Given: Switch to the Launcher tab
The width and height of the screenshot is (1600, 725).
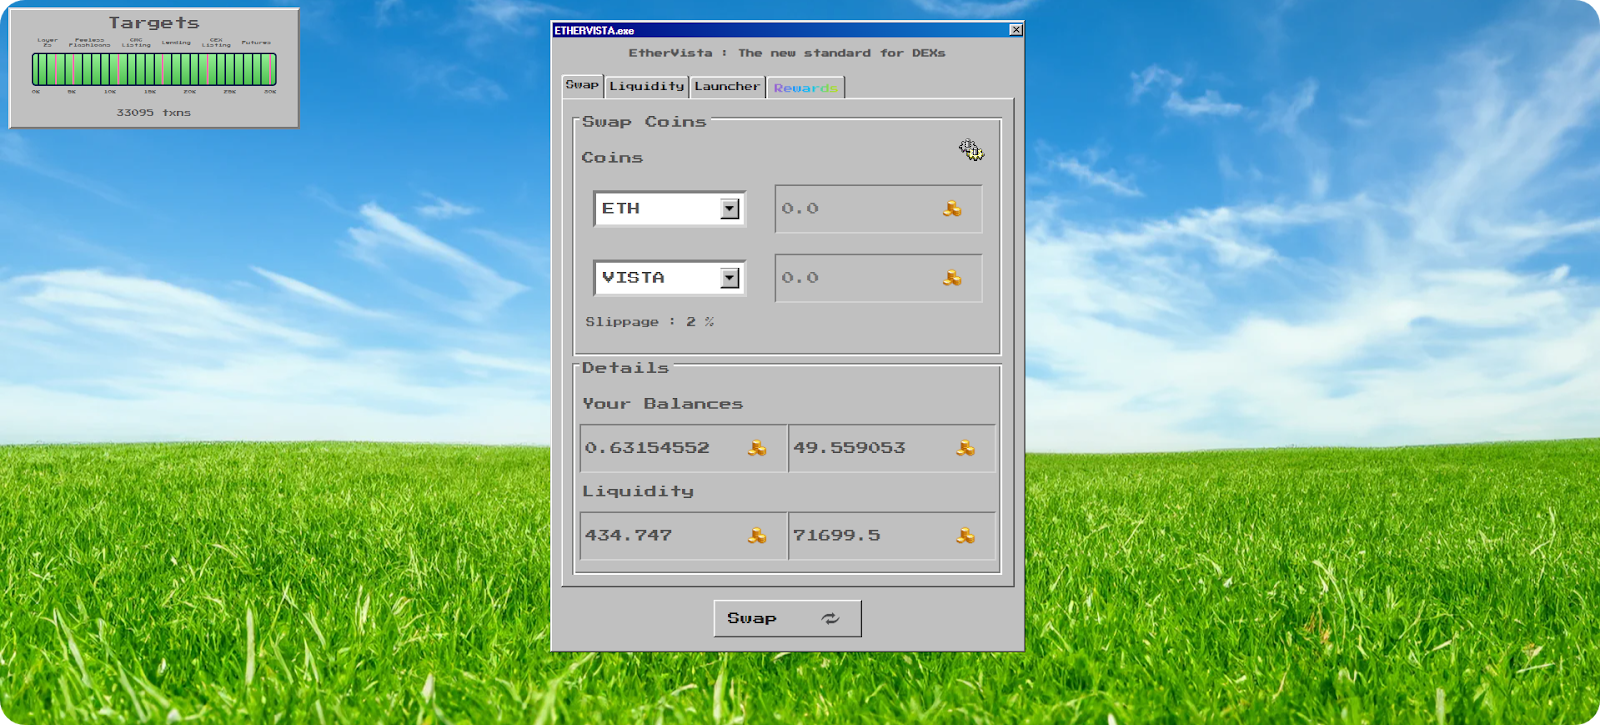Looking at the screenshot, I should point(727,87).
